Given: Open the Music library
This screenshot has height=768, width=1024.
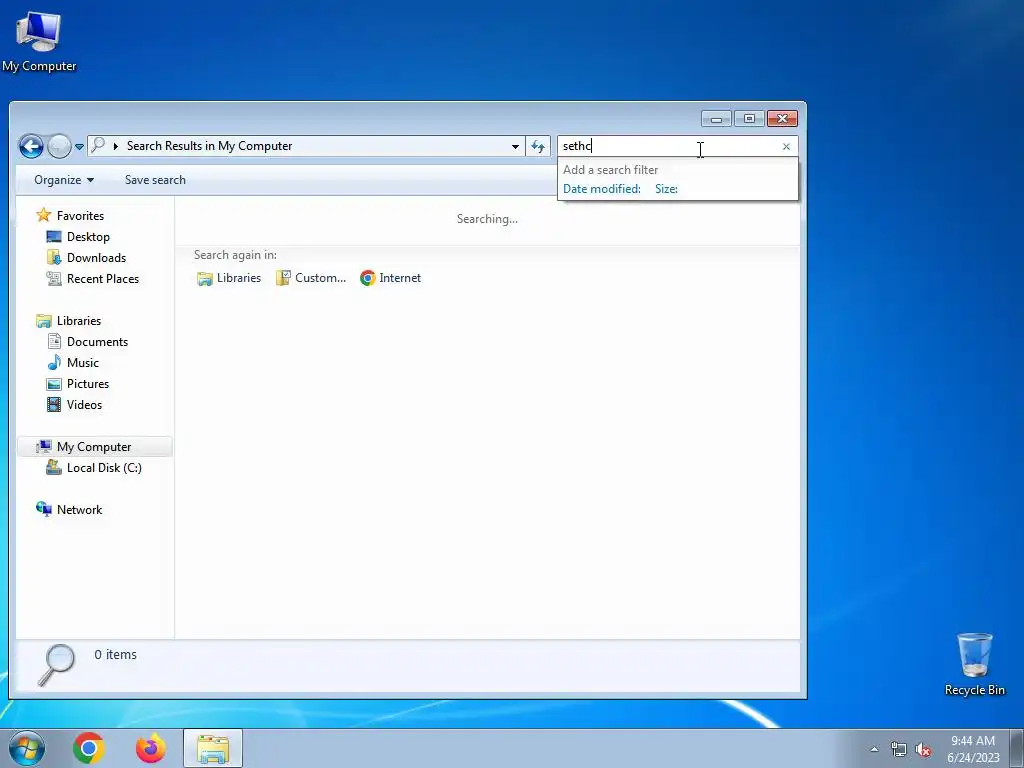Looking at the screenshot, I should pyautogui.click(x=82, y=362).
